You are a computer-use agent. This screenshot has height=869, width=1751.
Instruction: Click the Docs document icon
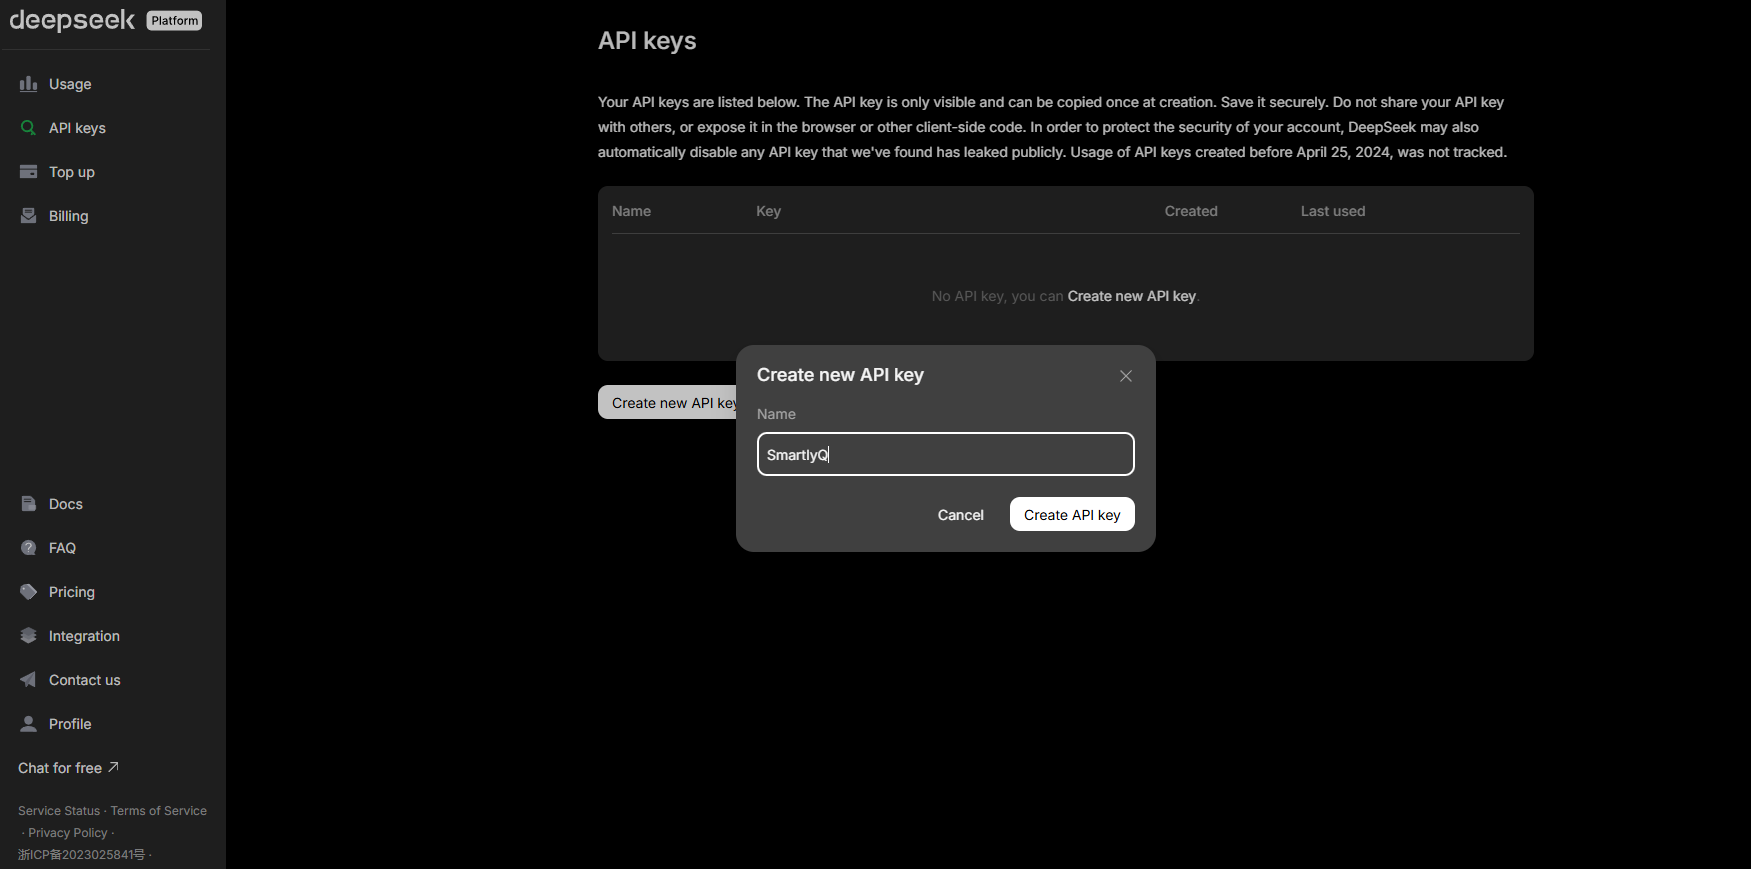28,504
